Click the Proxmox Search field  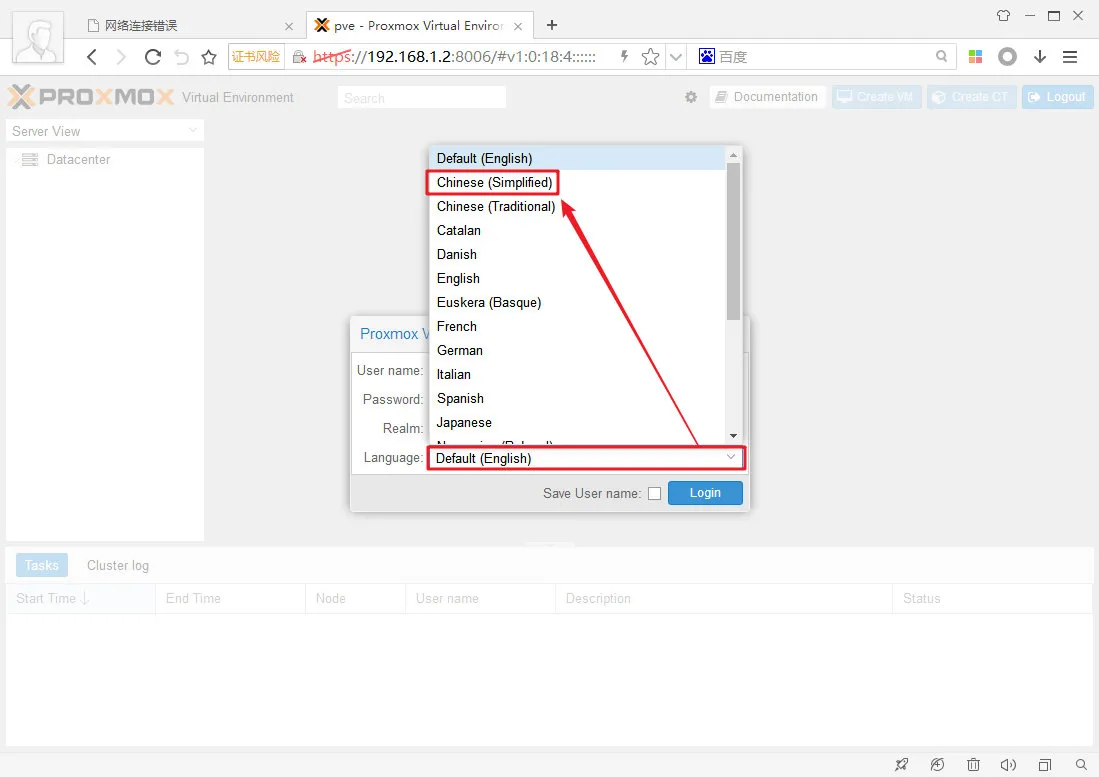(x=421, y=97)
